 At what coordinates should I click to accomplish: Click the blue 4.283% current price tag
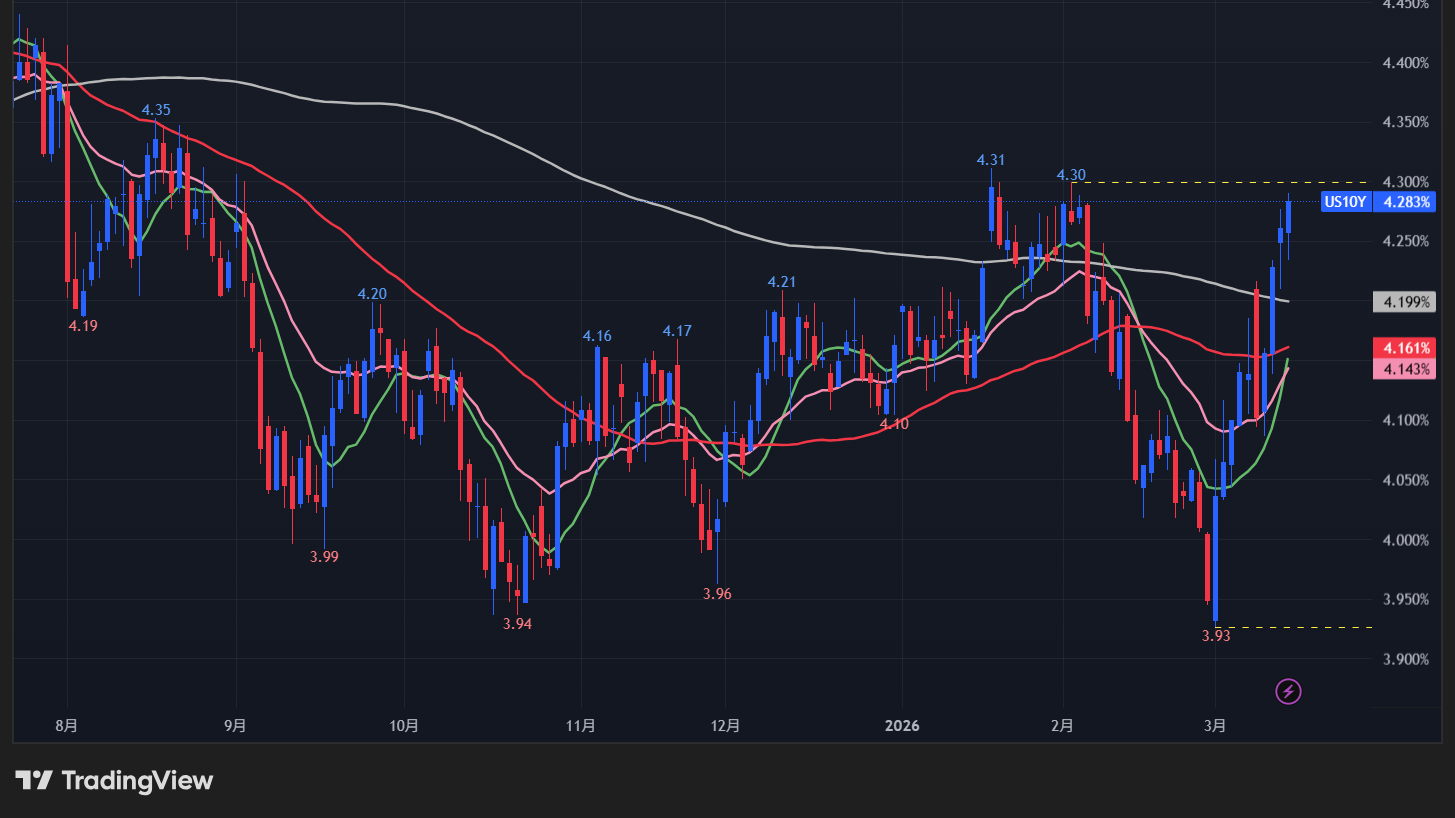click(1404, 203)
